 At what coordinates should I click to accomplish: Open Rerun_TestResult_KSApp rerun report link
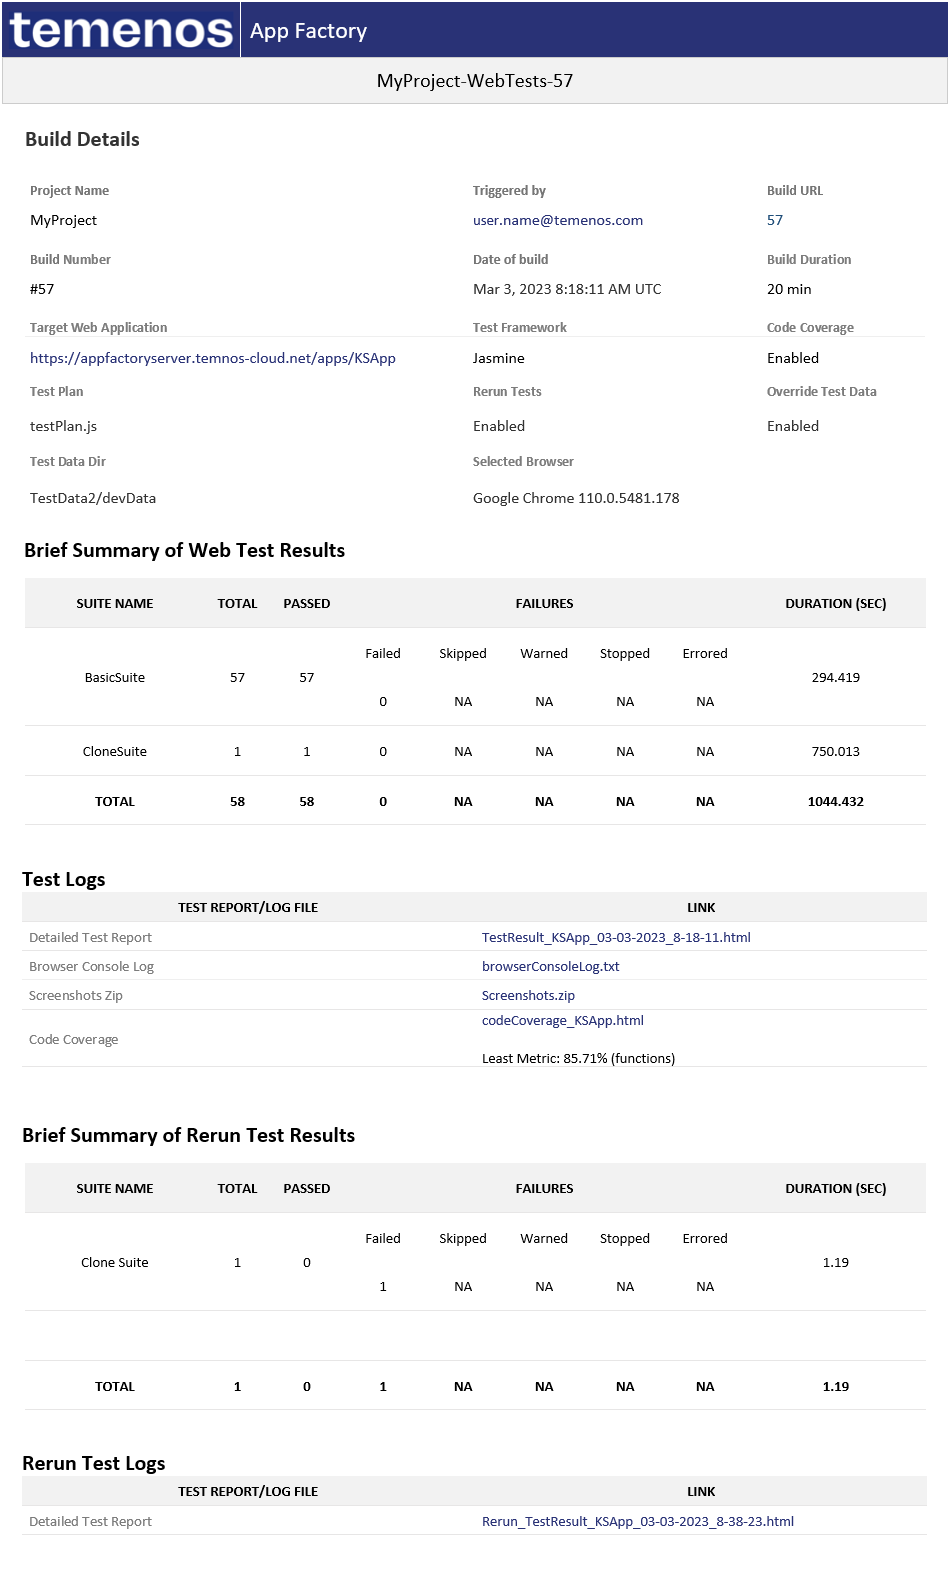[637, 1522]
